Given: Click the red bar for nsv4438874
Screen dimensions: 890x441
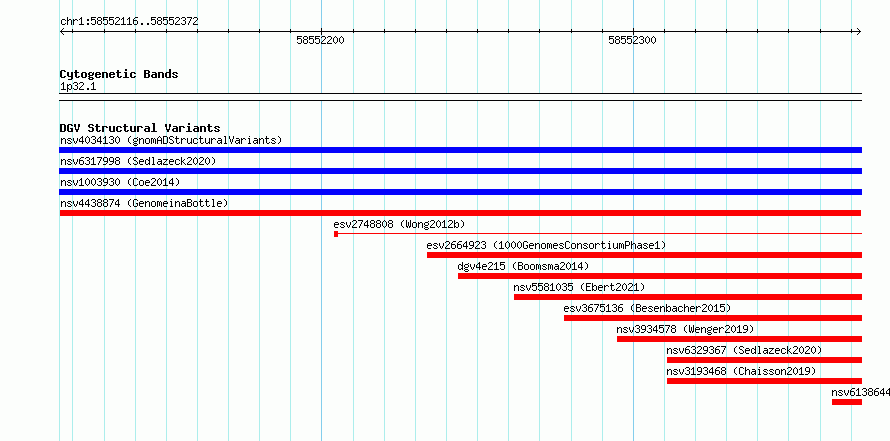Looking at the screenshot, I should [x=460, y=213].
